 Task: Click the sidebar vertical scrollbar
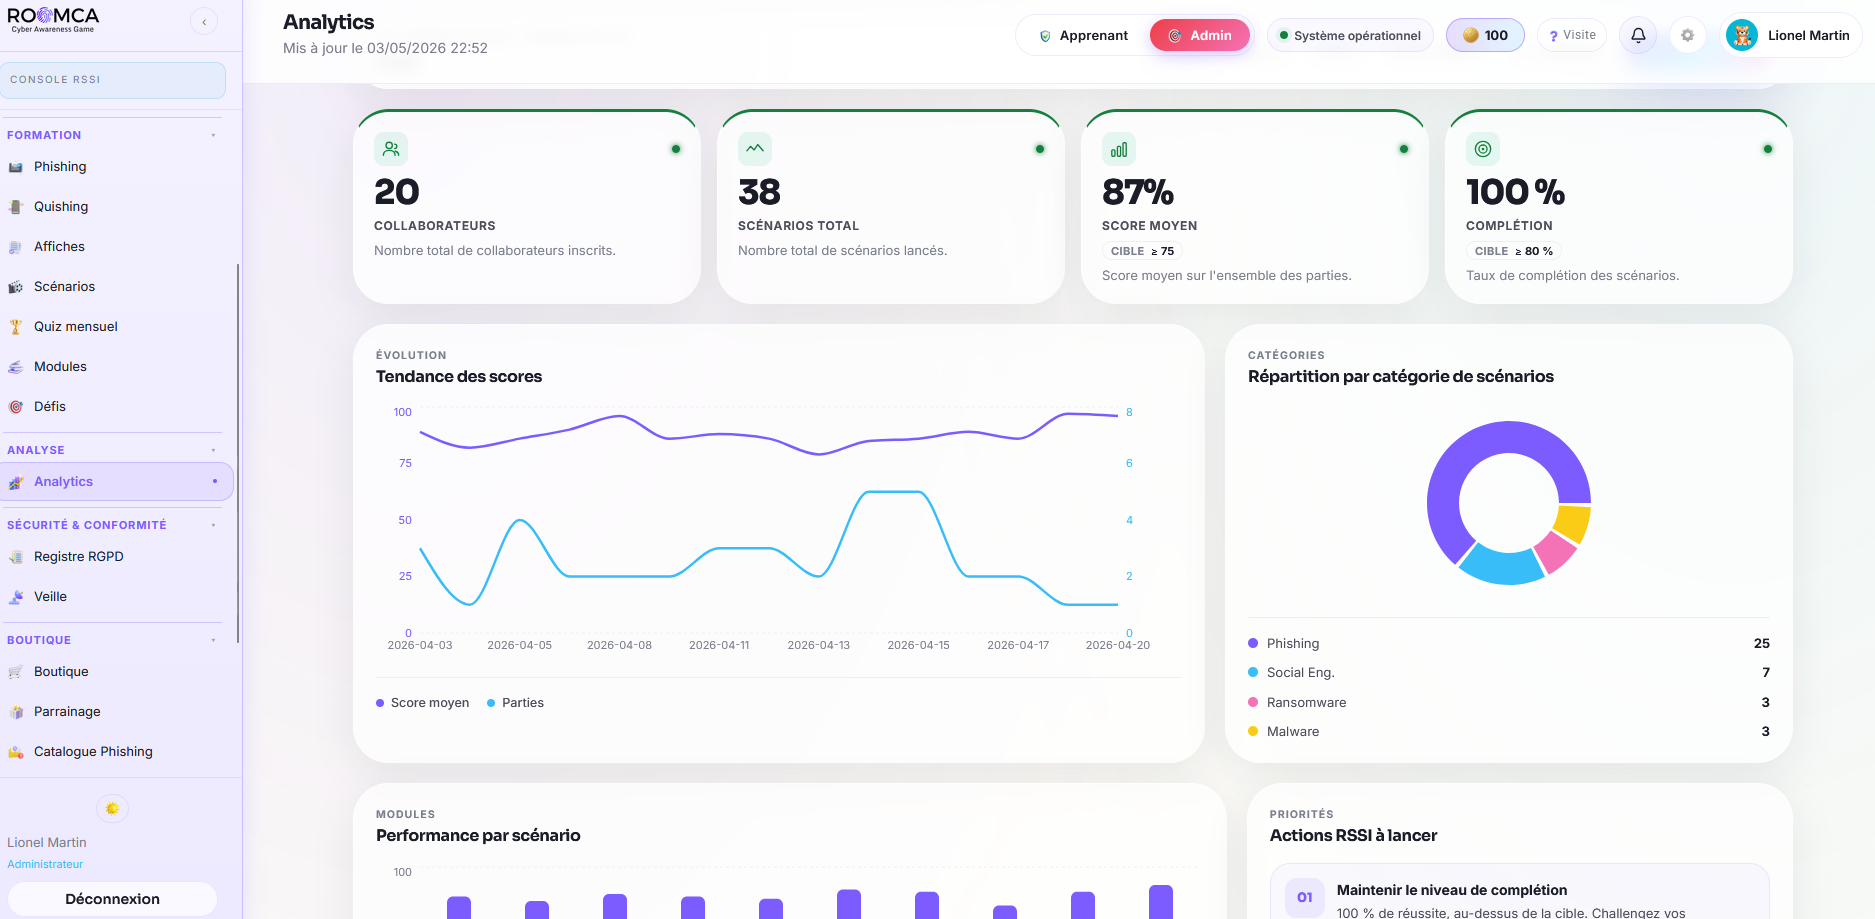click(x=238, y=453)
